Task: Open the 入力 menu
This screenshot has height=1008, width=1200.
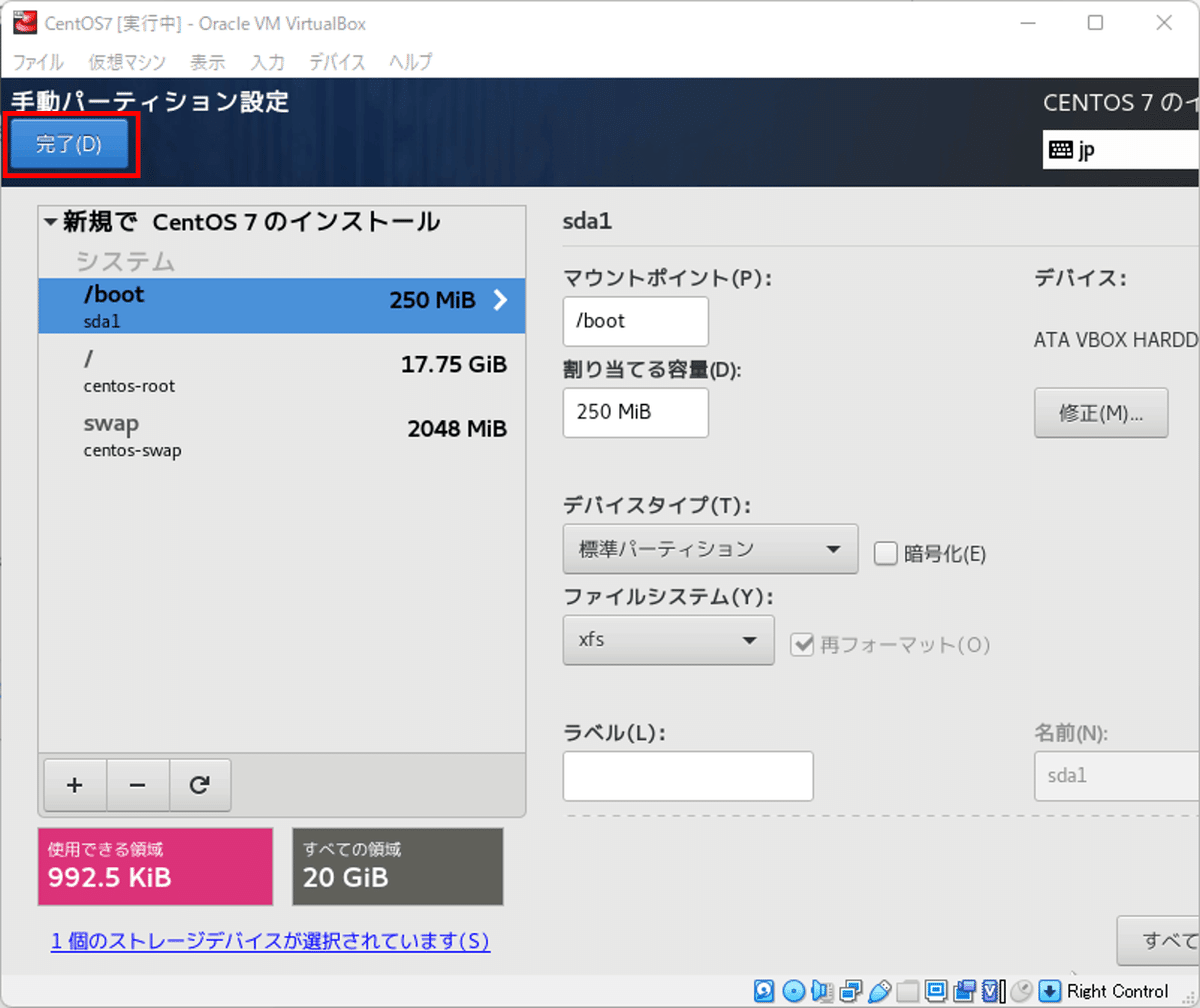Action: coord(268,62)
